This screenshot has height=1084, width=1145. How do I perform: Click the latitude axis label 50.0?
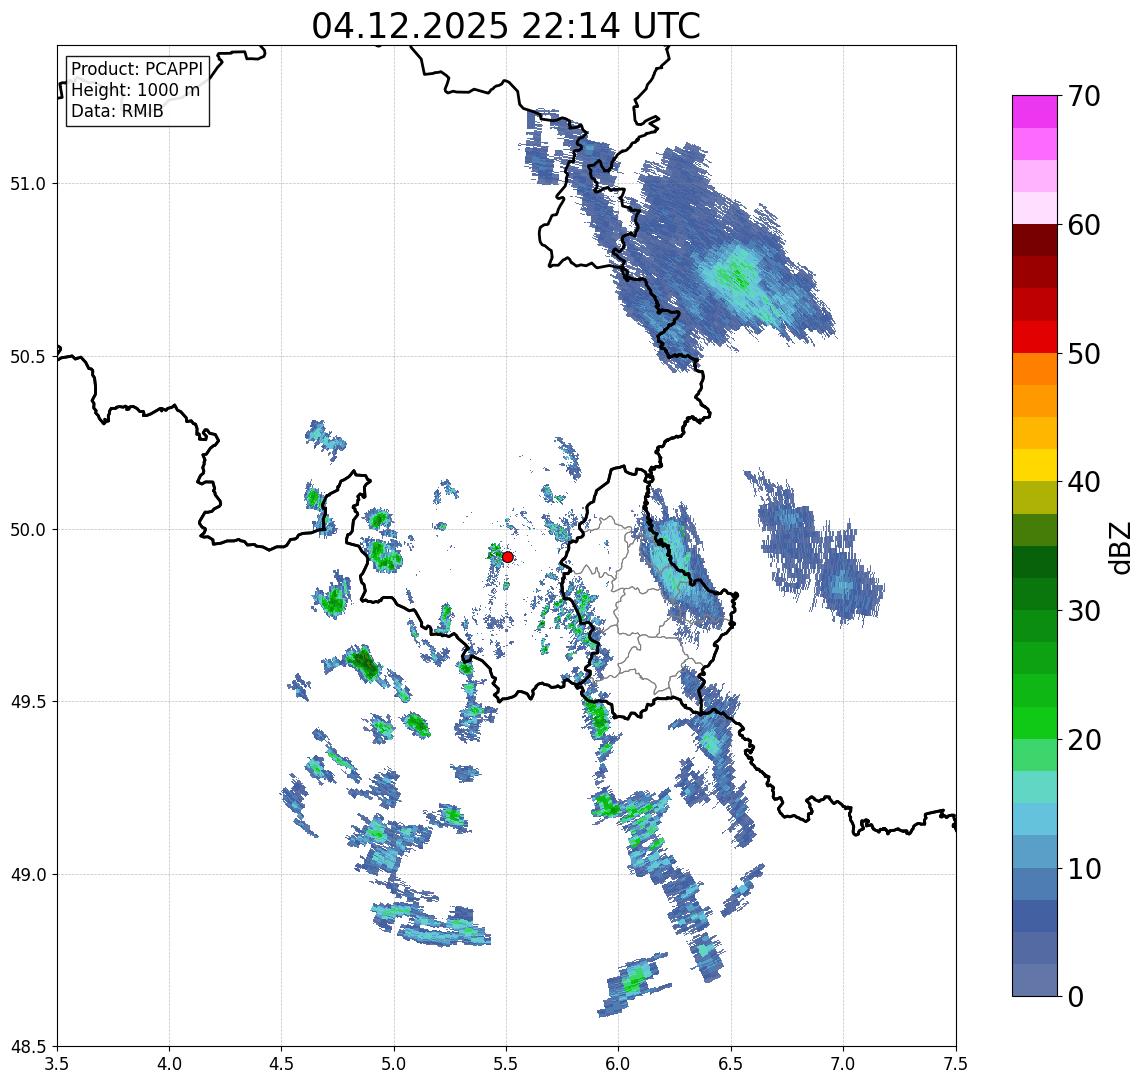point(28,530)
